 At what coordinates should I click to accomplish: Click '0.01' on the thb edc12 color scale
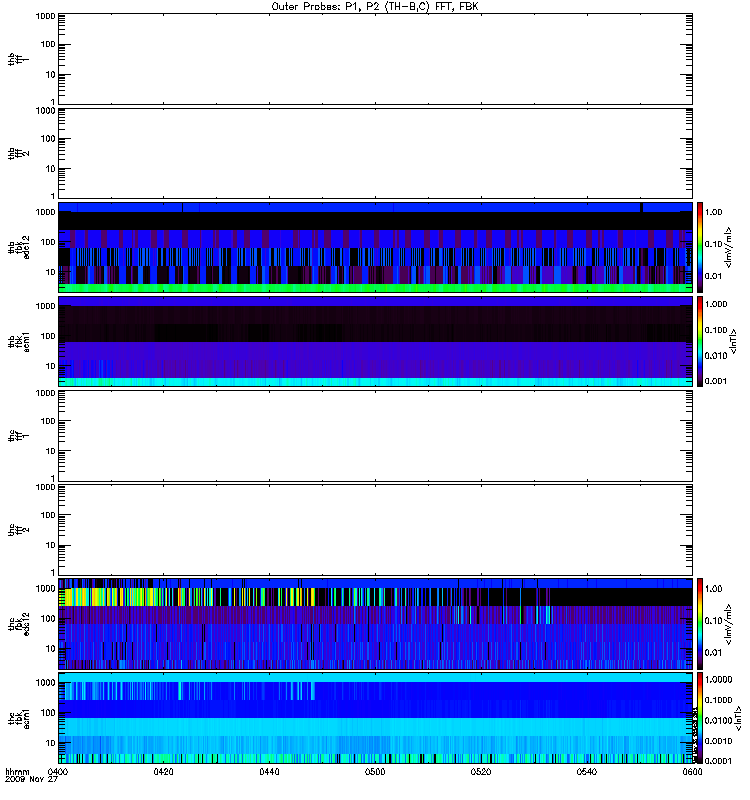click(x=713, y=276)
